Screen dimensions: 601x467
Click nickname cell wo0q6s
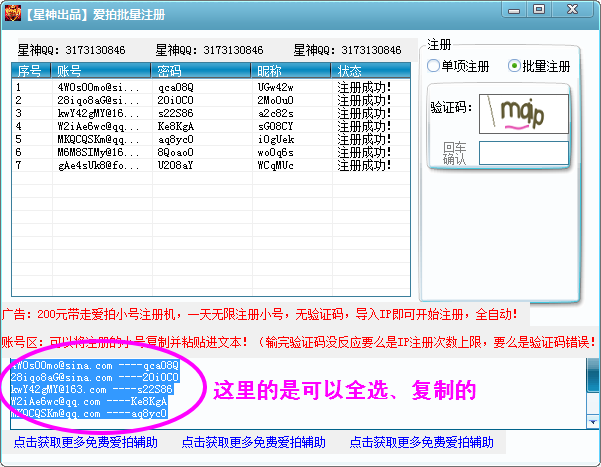point(276,153)
